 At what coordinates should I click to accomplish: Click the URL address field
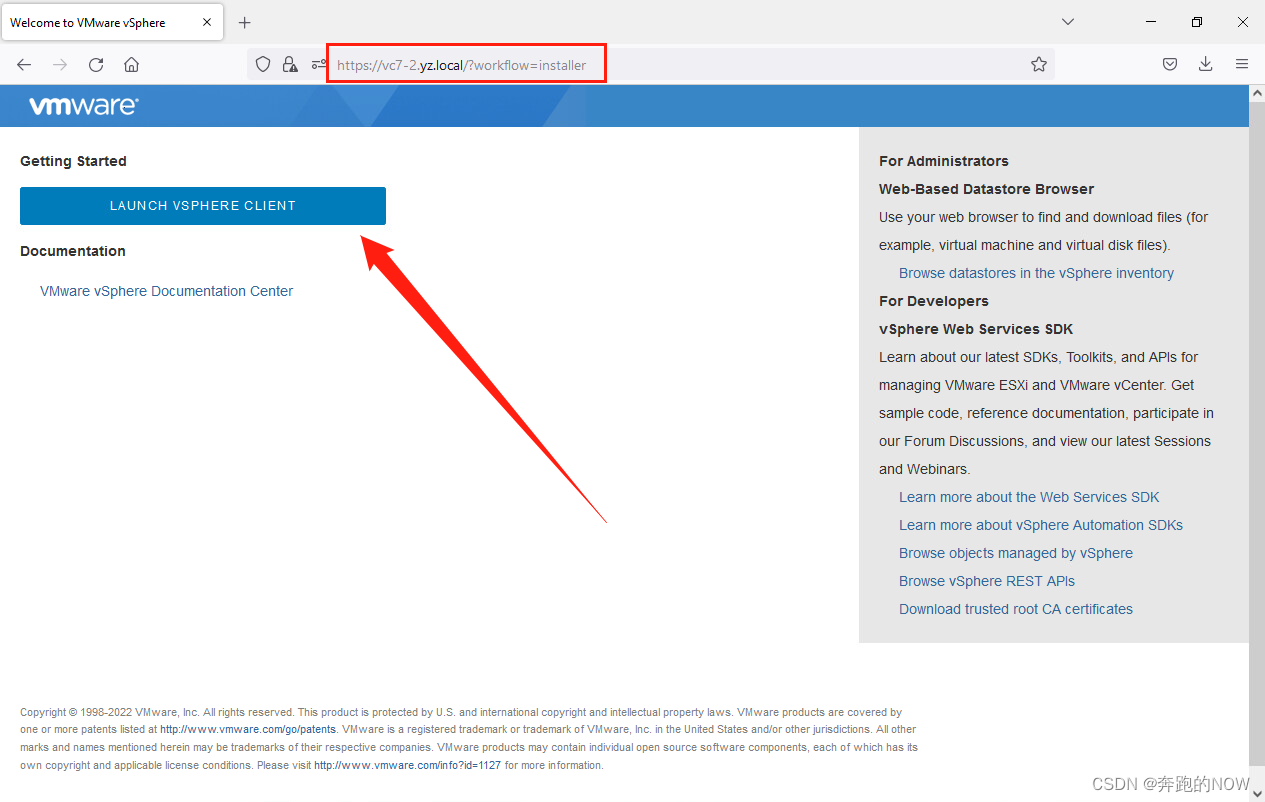point(650,64)
